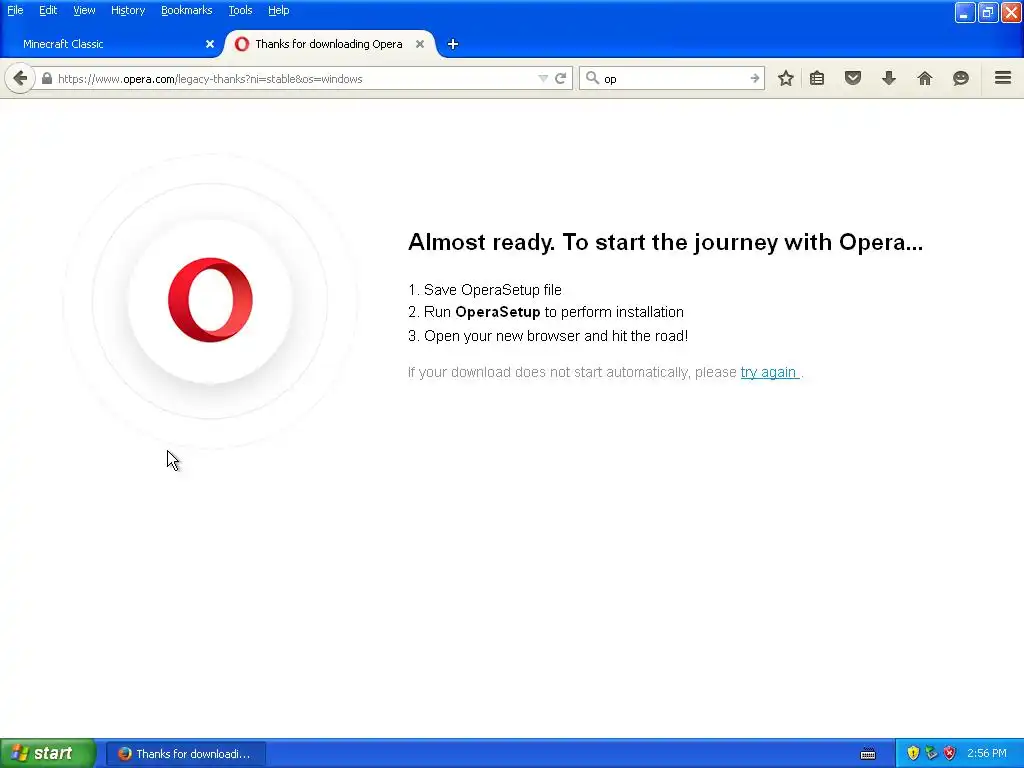Open the hamburger menu
The width and height of the screenshot is (1024, 768).
1003,78
